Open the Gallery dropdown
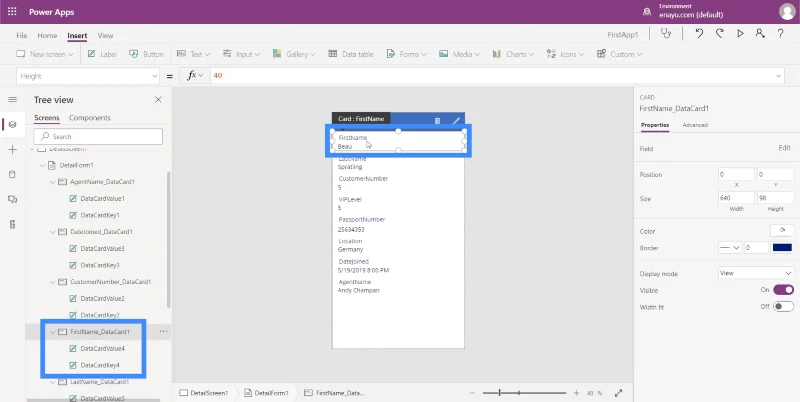Screen dimensions: 800x402 coord(294,54)
